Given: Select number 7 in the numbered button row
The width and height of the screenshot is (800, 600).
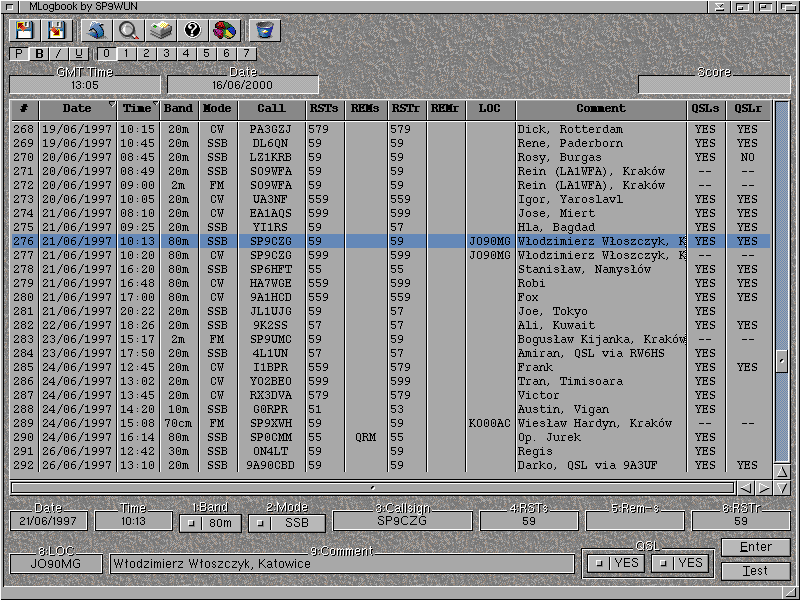Looking at the screenshot, I should click(x=246, y=54).
